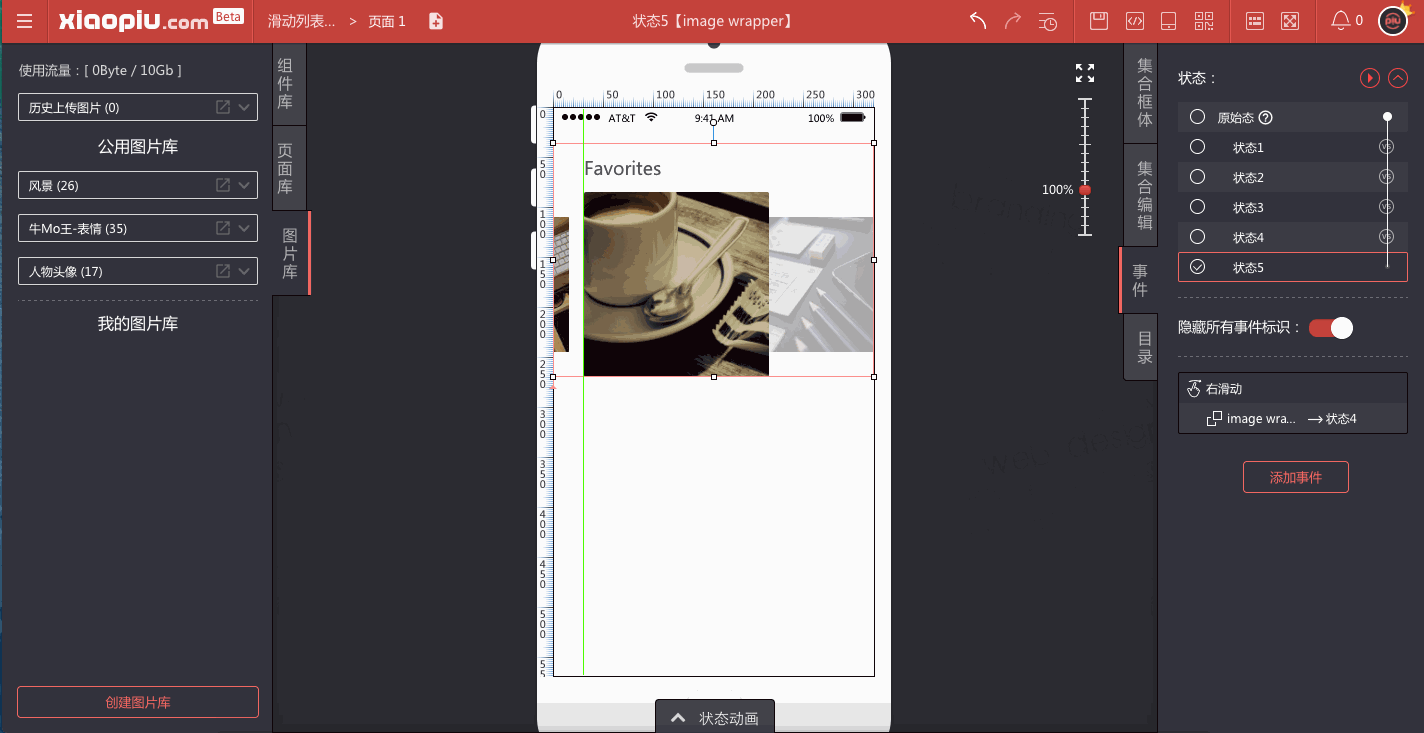
Task: Click the add new page icon
Action: click(436, 21)
